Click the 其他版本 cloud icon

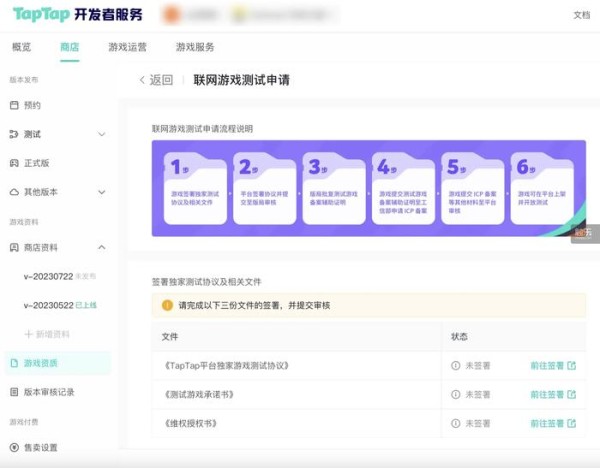14,192
